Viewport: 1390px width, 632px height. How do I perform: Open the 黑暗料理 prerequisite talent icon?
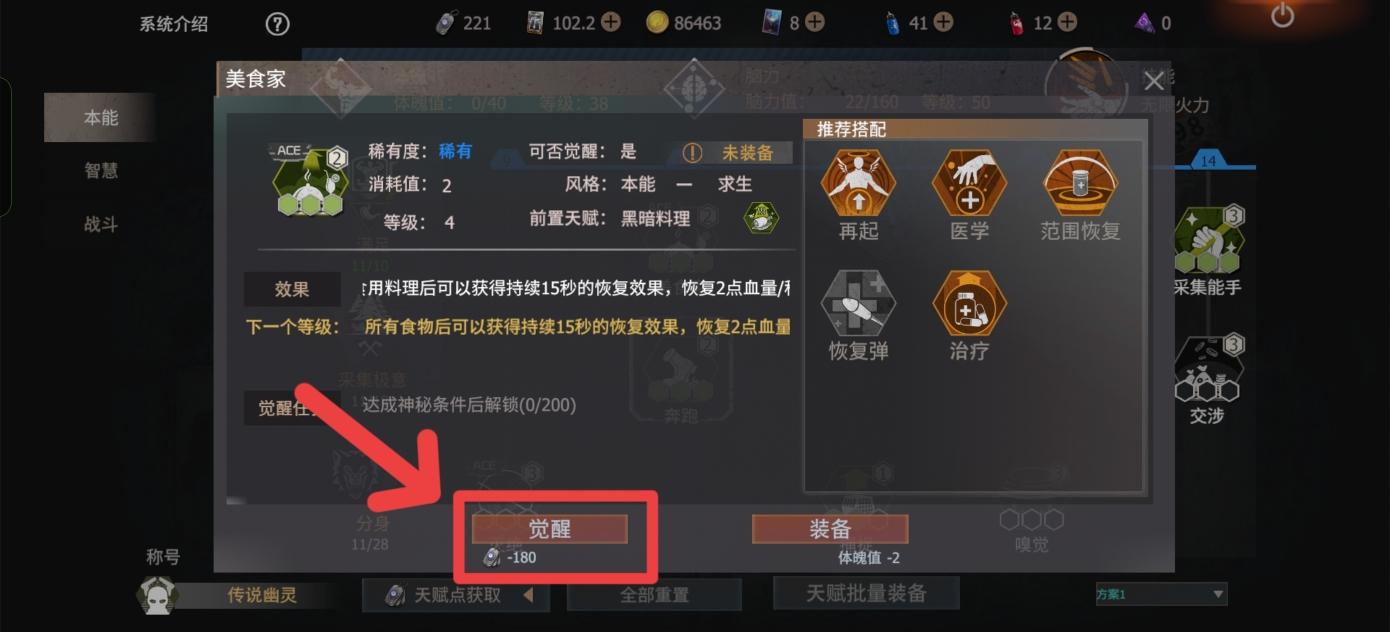[x=761, y=218]
